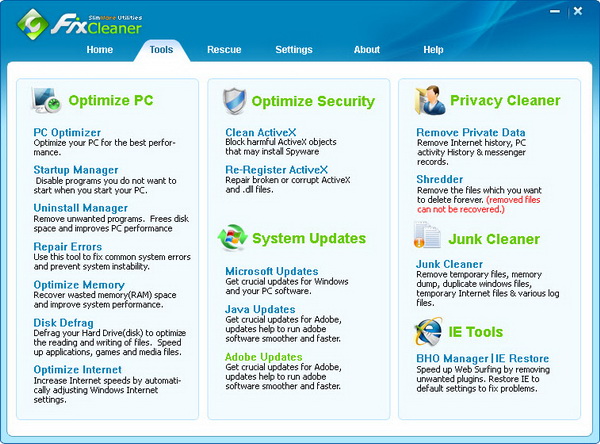Image resolution: width=600 pixels, height=444 pixels.
Task: Open the Rescue tab
Action: click(224, 49)
